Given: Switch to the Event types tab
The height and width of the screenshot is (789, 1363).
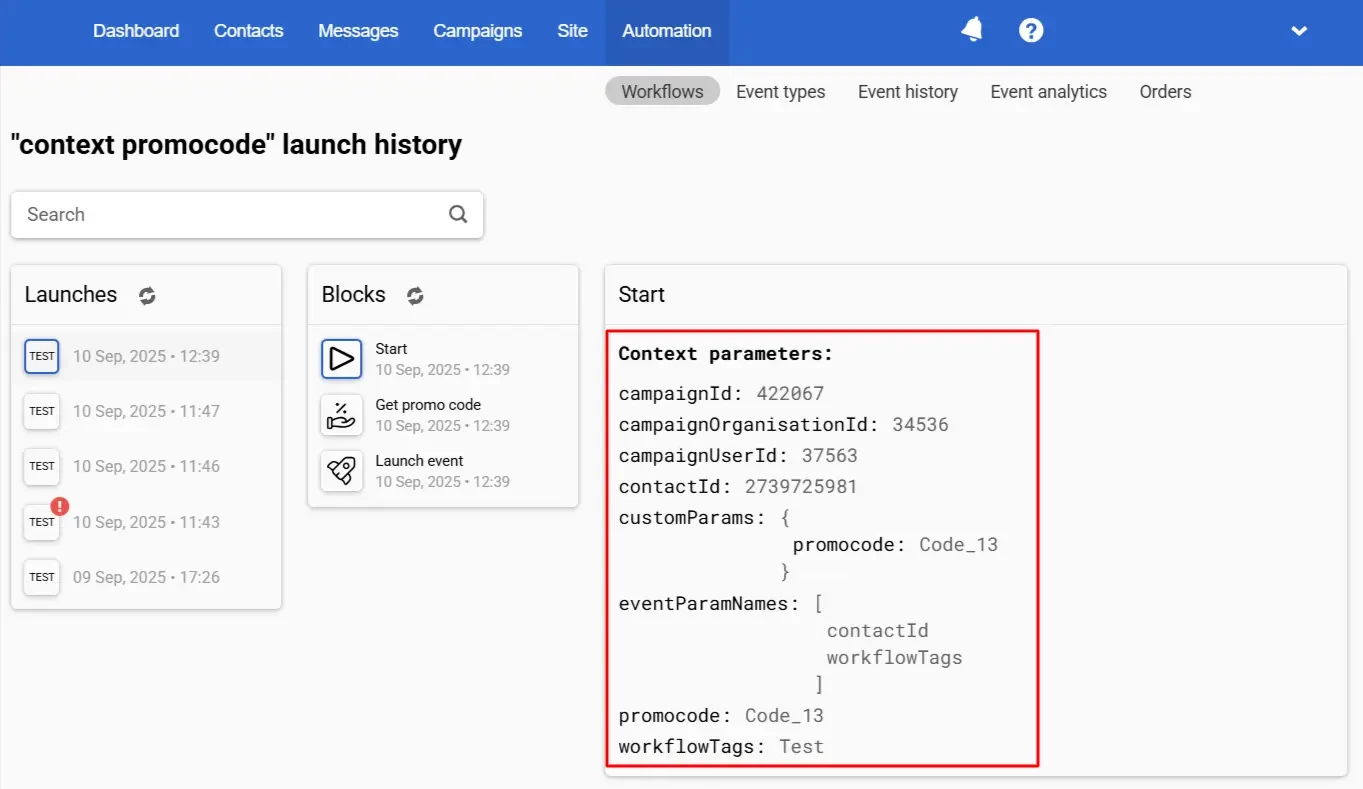Looking at the screenshot, I should (780, 92).
